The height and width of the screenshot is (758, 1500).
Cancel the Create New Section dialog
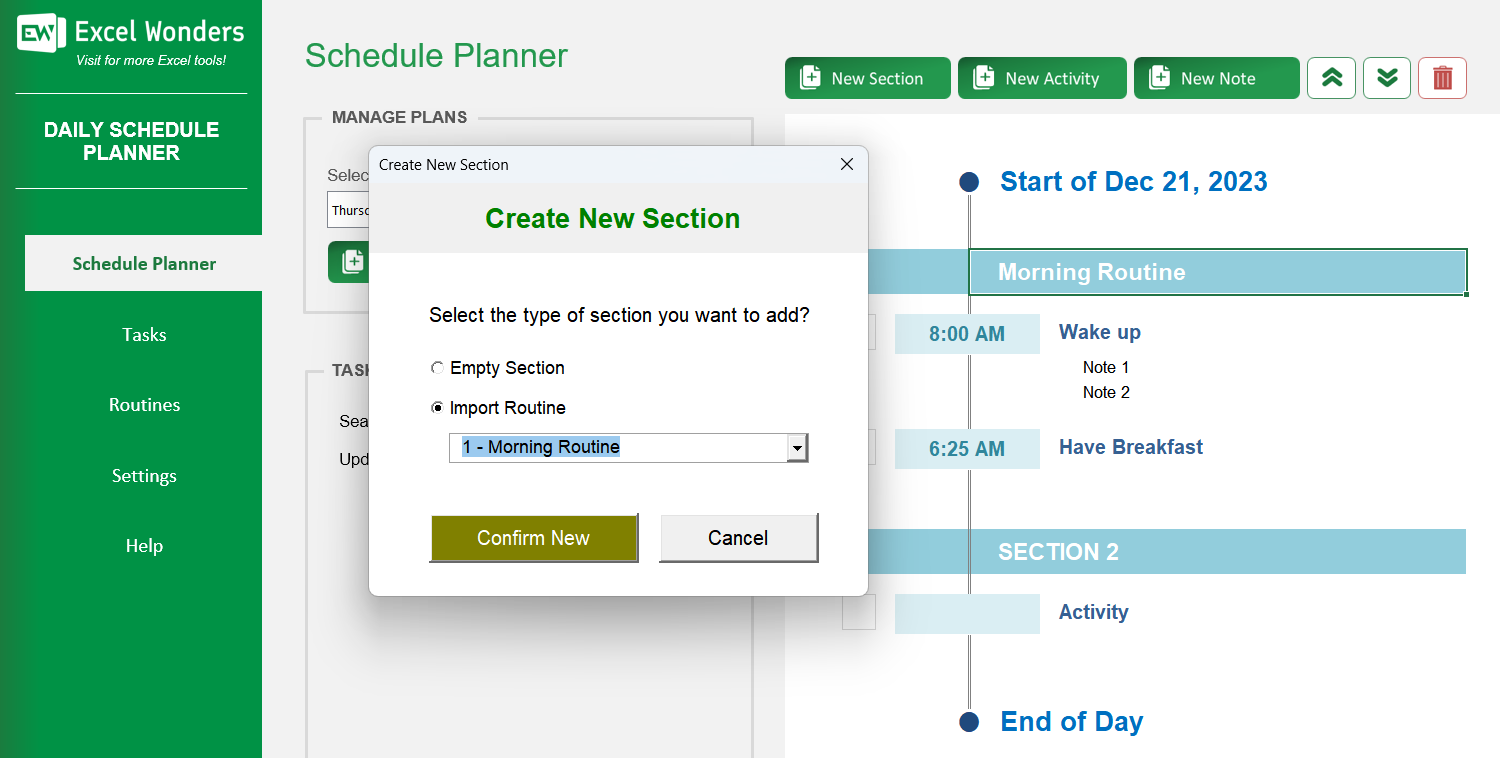738,537
